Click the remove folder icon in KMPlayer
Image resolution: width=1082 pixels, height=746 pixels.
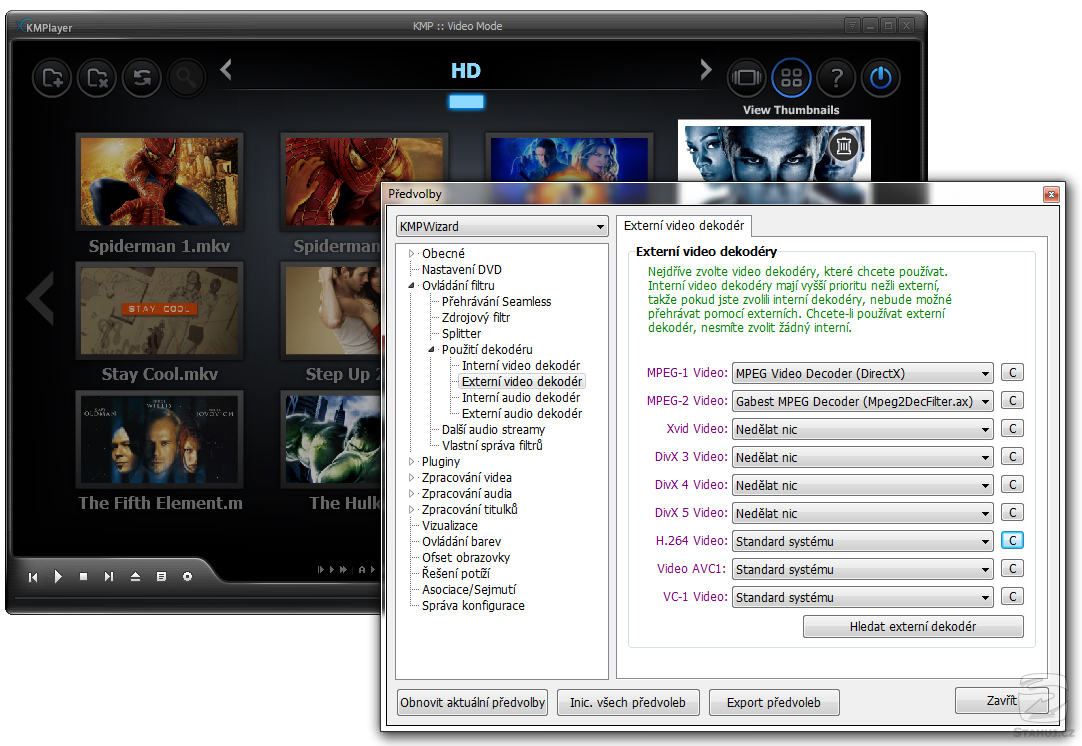tap(97, 78)
